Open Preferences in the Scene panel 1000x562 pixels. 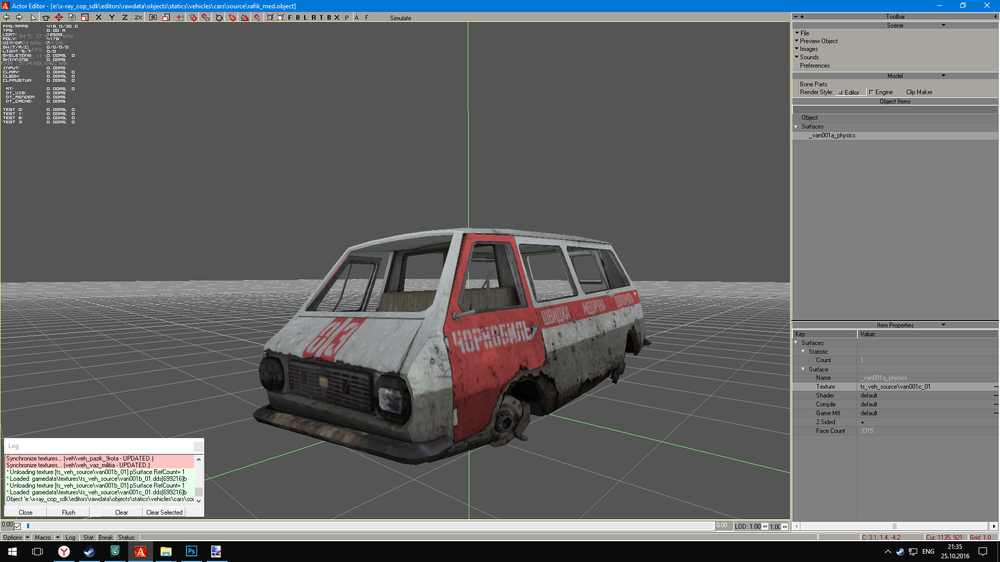point(814,66)
